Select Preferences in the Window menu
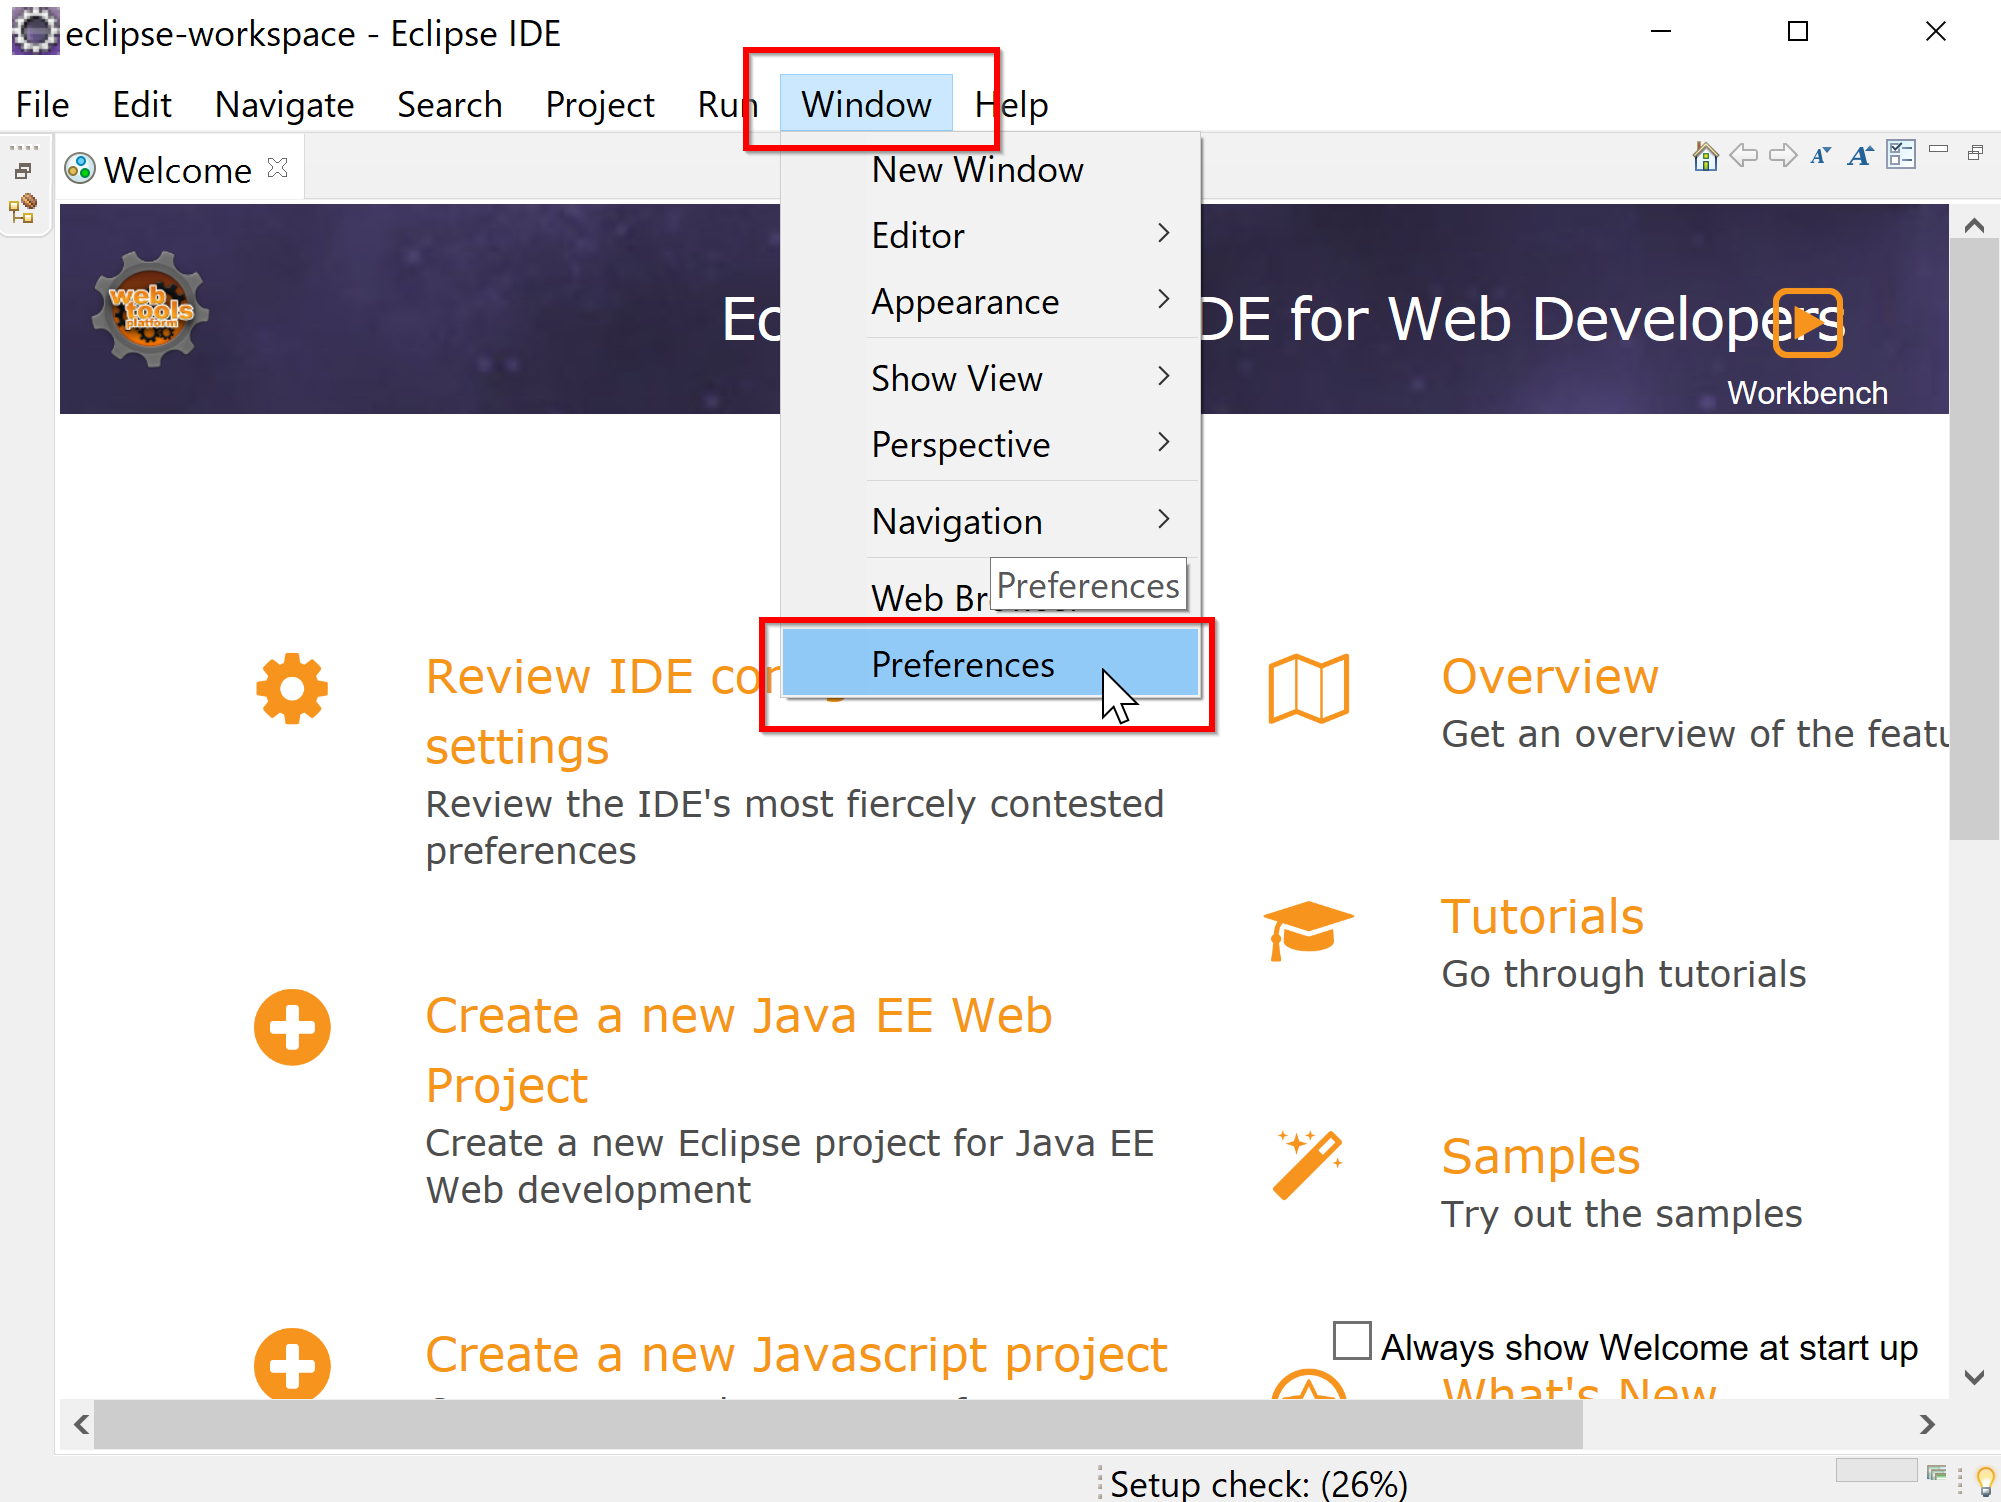The image size is (2001, 1502). point(991,664)
